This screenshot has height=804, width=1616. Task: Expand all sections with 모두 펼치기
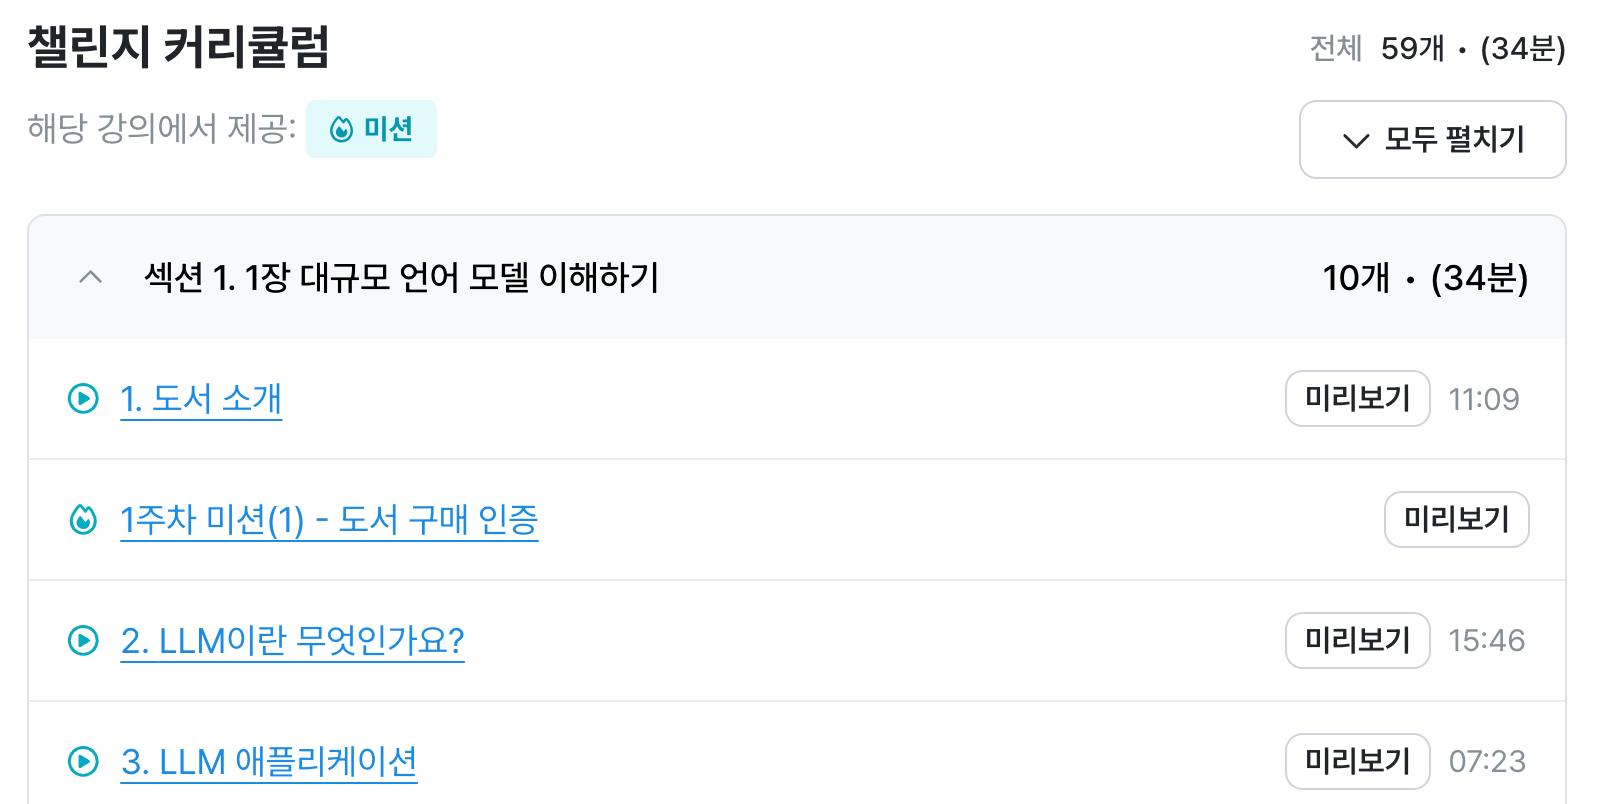click(x=1432, y=139)
